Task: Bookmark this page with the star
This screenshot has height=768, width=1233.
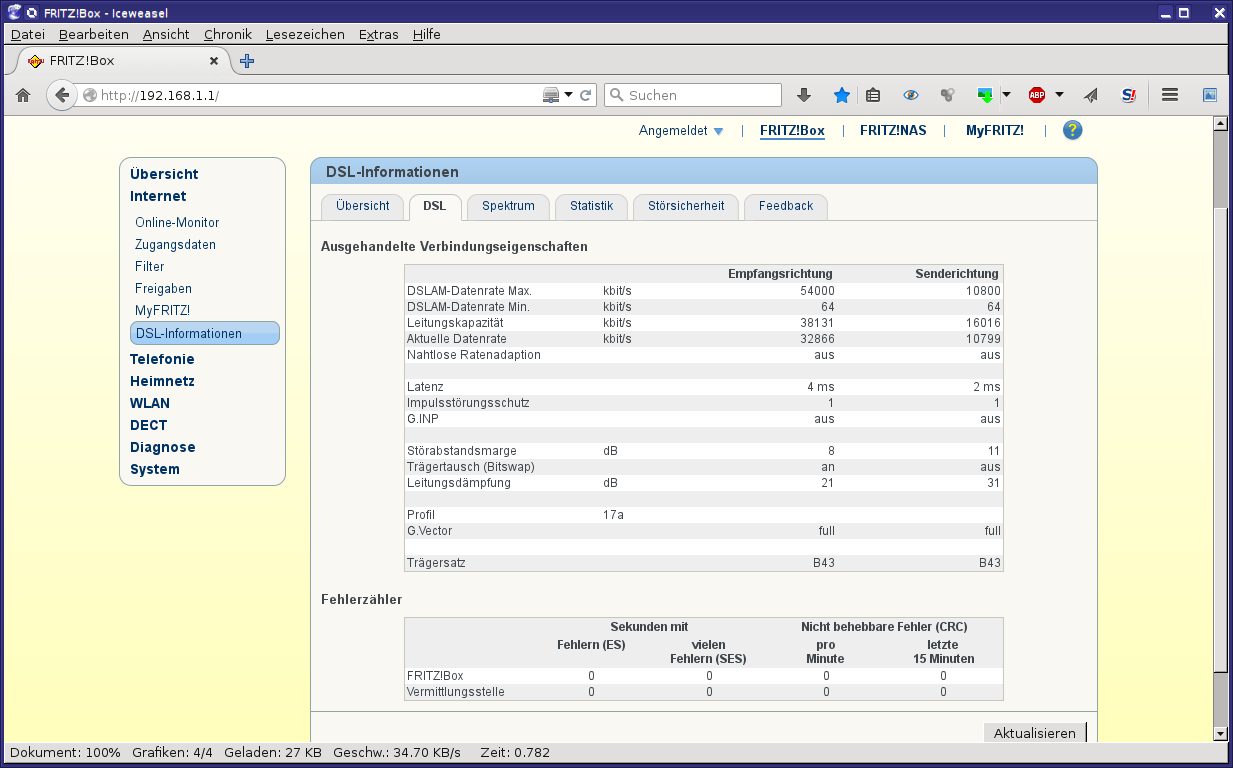Action: [842, 95]
